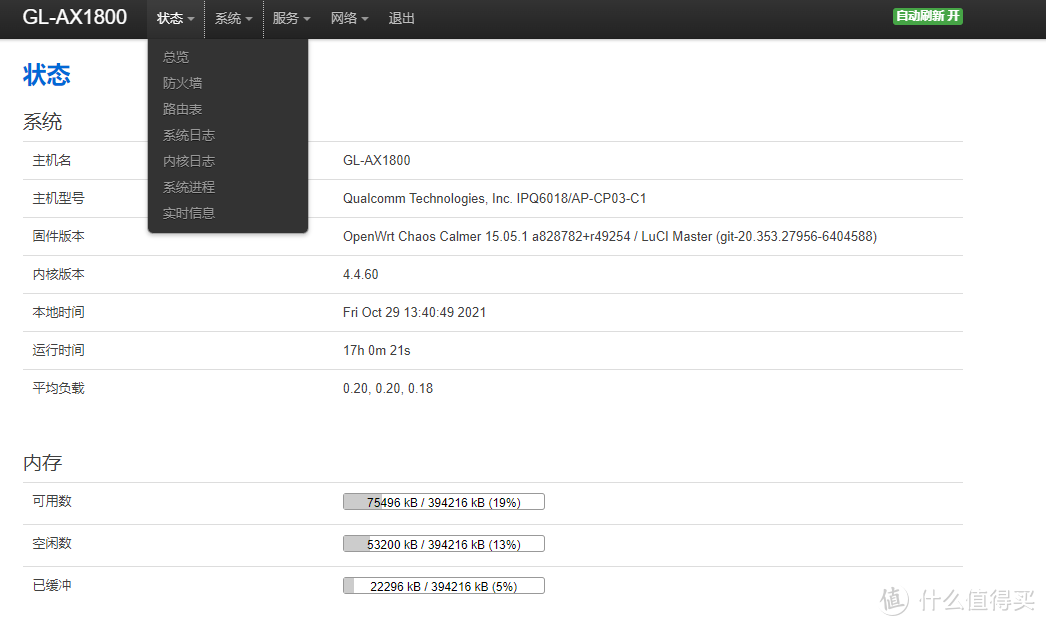Expand the 系统 menu
The width and height of the screenshot is (1046, 626).
point(232,18)
